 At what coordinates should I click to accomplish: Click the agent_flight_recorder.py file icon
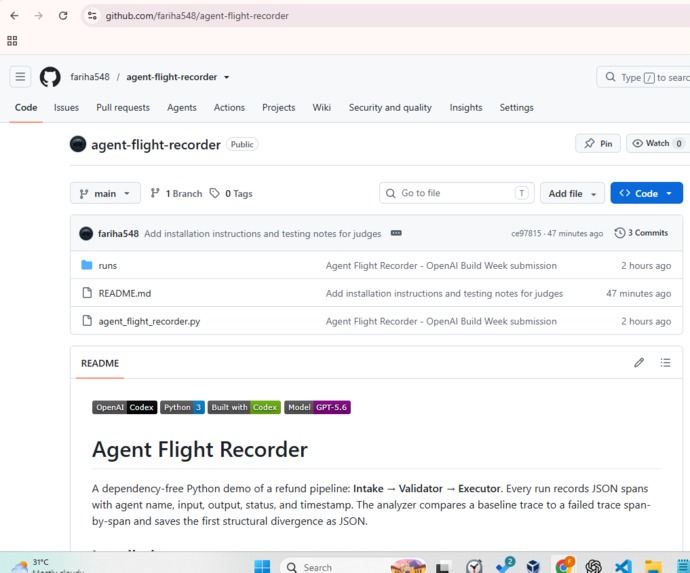(87, 321)
